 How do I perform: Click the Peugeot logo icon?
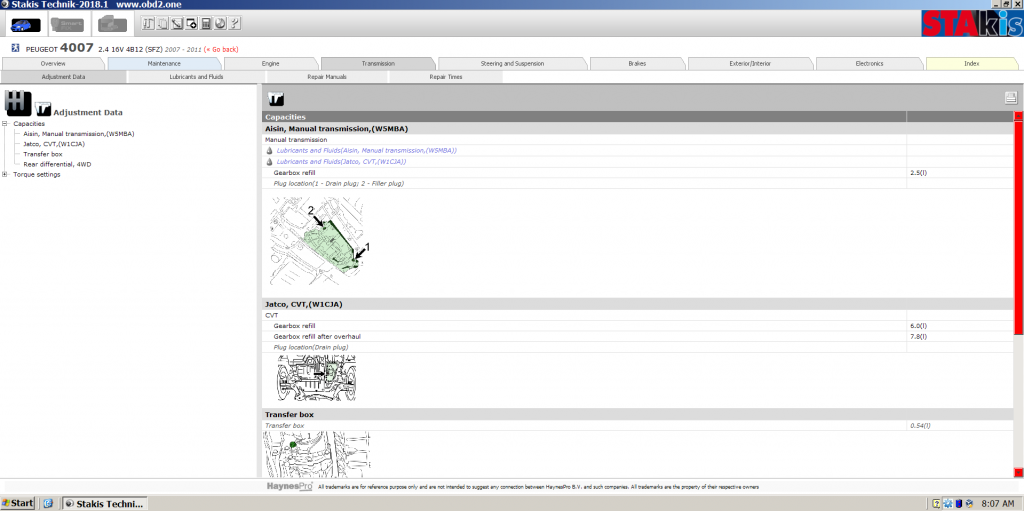click(x=14, y=48)
